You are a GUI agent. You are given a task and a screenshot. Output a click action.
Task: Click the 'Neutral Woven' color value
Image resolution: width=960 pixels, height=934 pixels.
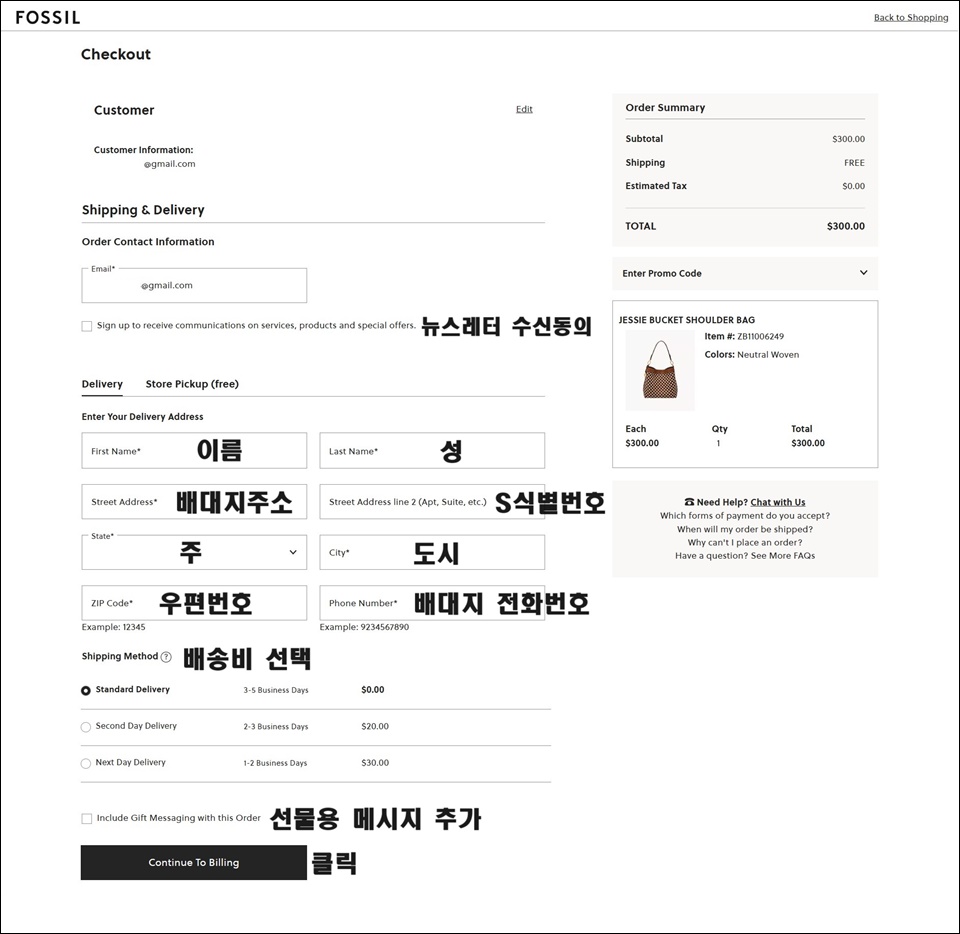pyautogui.click(x=768, y=354)
